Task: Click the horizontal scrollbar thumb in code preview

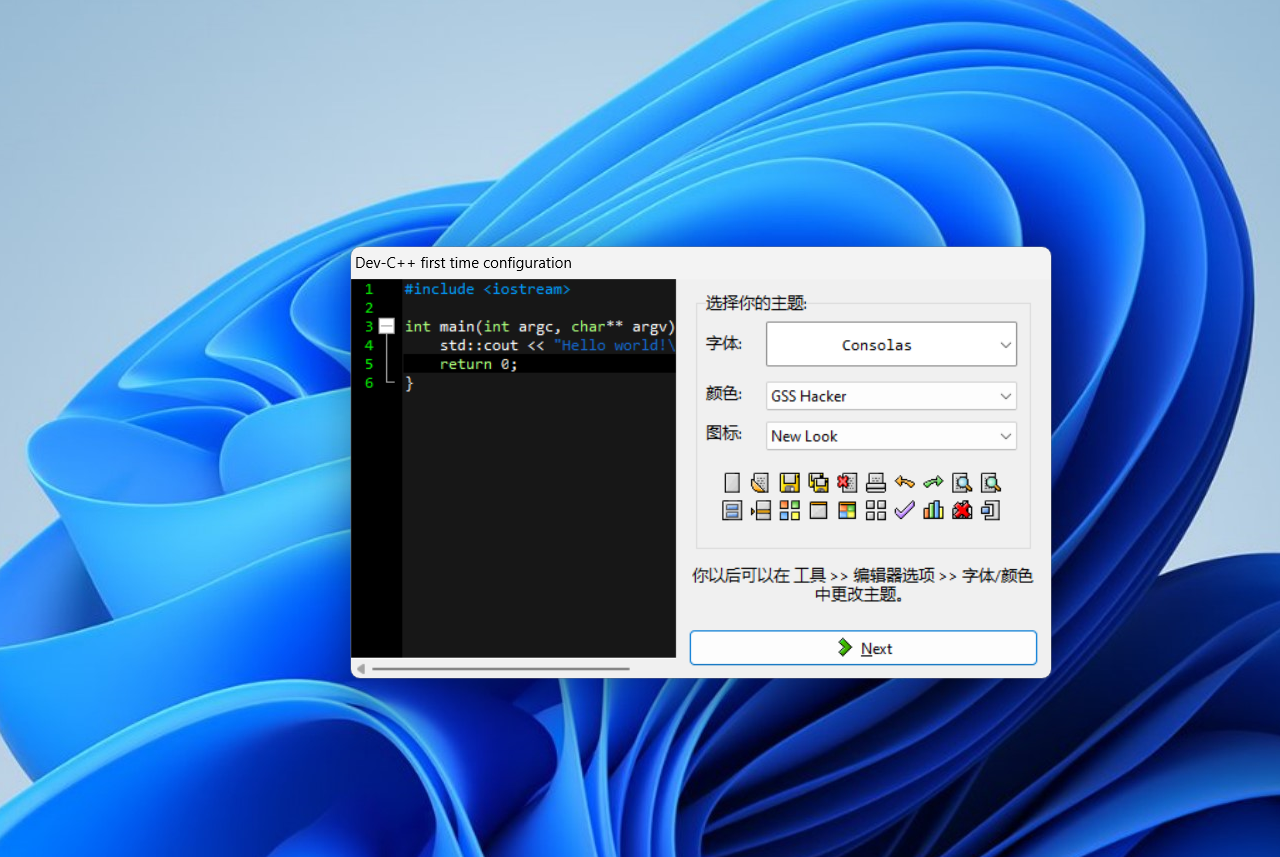Action: pos(500,668)
